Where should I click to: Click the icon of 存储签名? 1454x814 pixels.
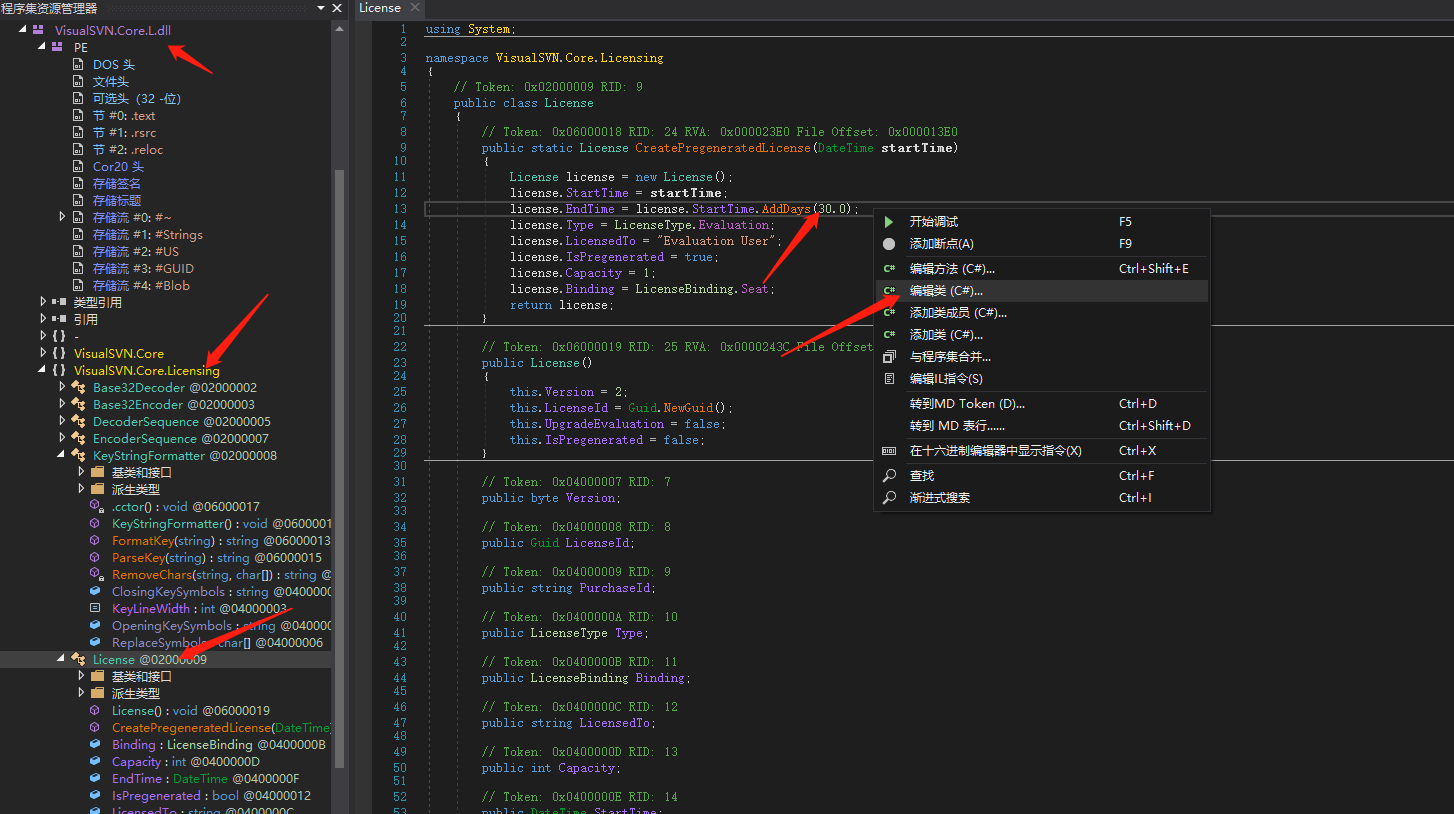coord(78,184)
